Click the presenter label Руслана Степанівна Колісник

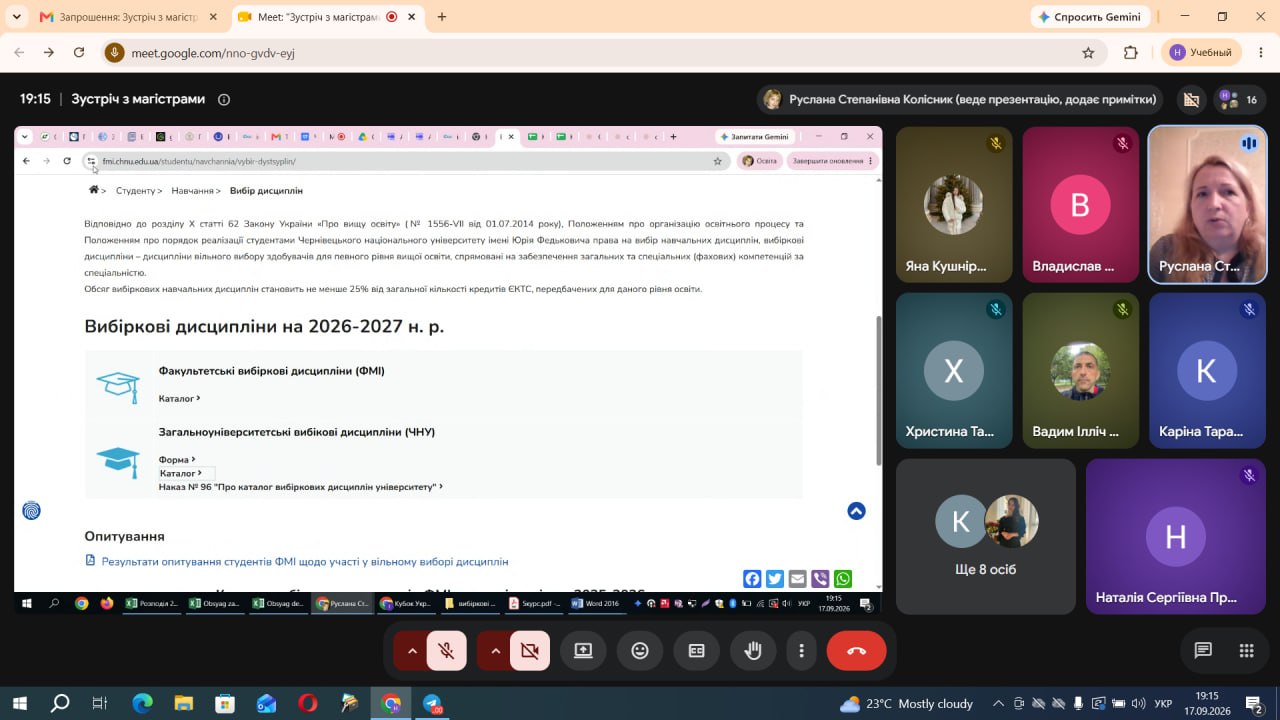(960, 99)
